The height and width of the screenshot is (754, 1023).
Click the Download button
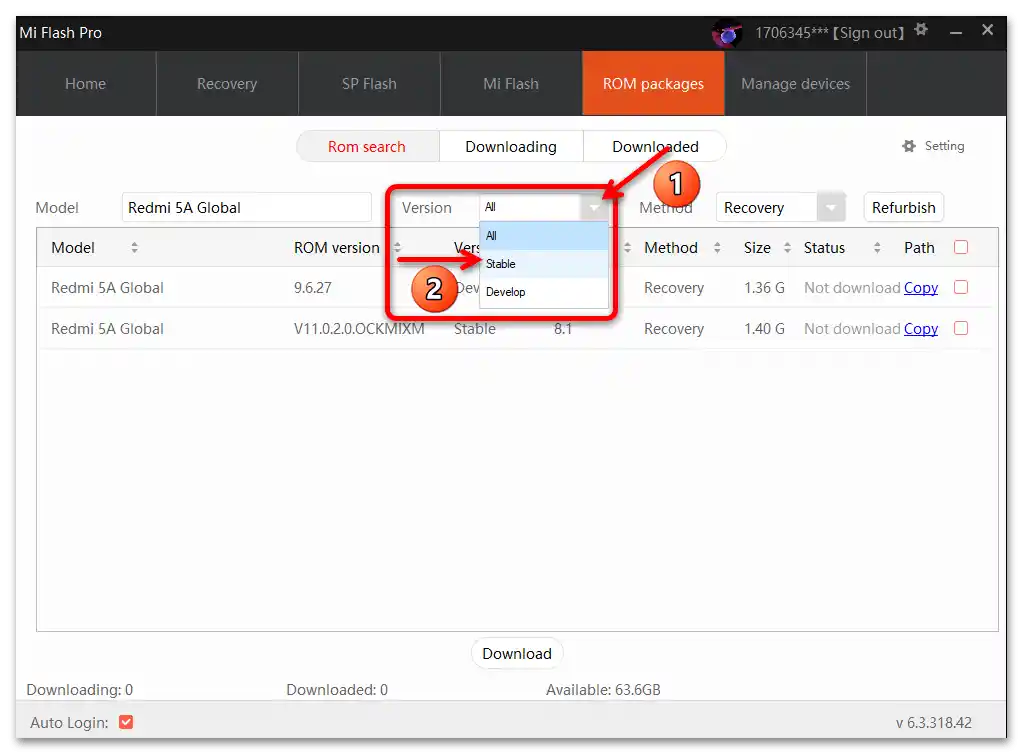point(517,654)
